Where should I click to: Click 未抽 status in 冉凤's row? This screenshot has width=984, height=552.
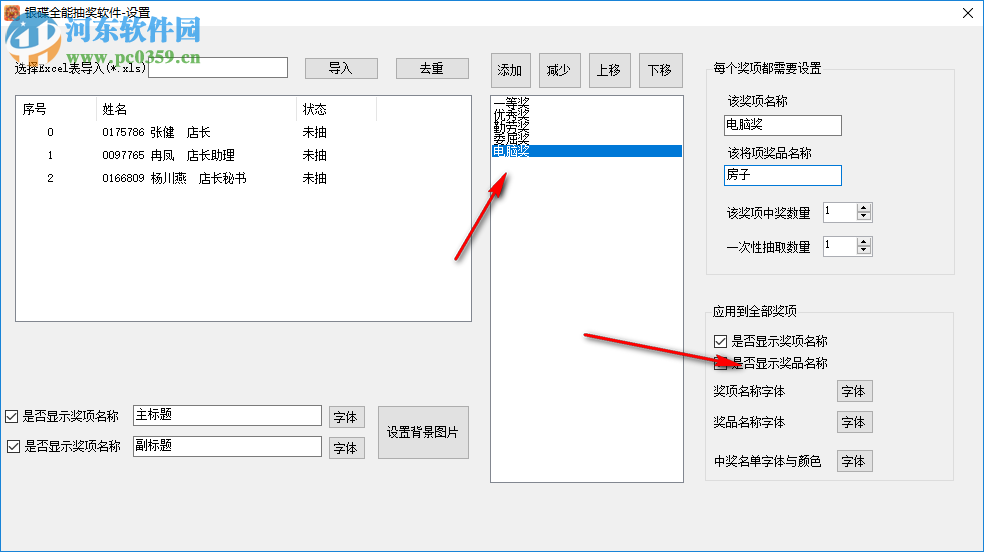coord(314,156)
